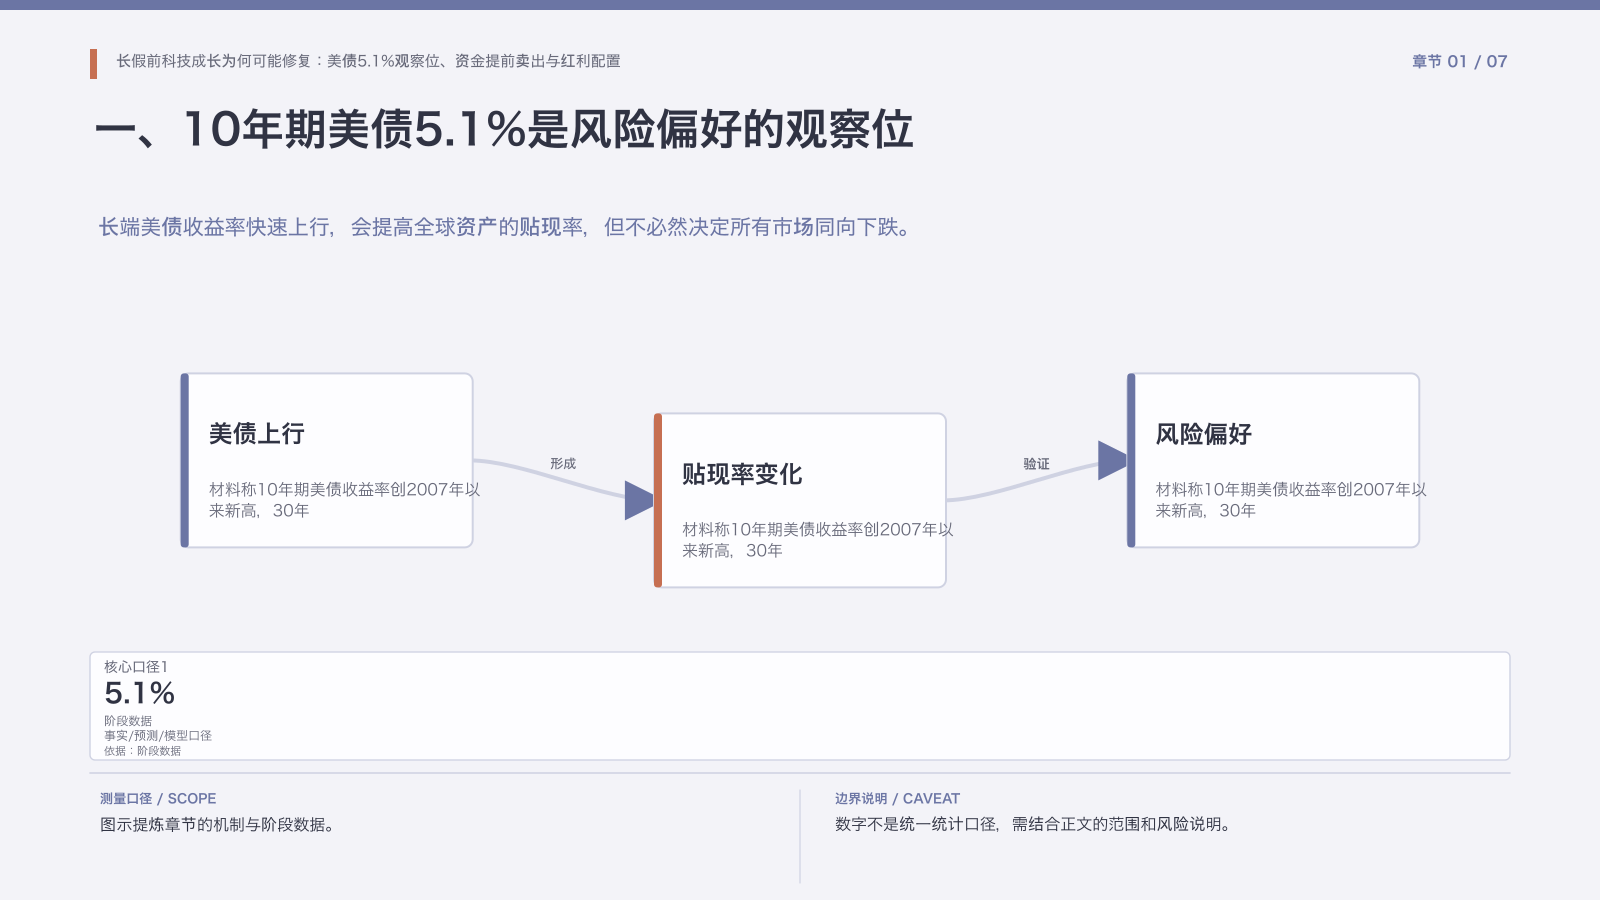Screen dimensions: 1600x900
Task: Click the 事实/预测/模型口径 line
Action: point(158,736)
